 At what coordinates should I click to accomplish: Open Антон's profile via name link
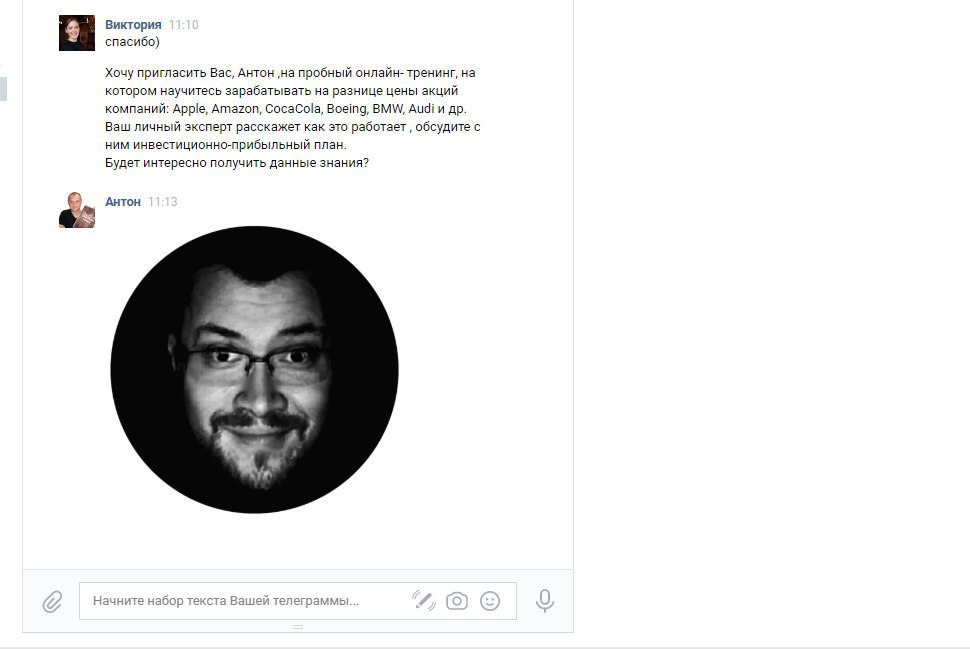(122, 202)
